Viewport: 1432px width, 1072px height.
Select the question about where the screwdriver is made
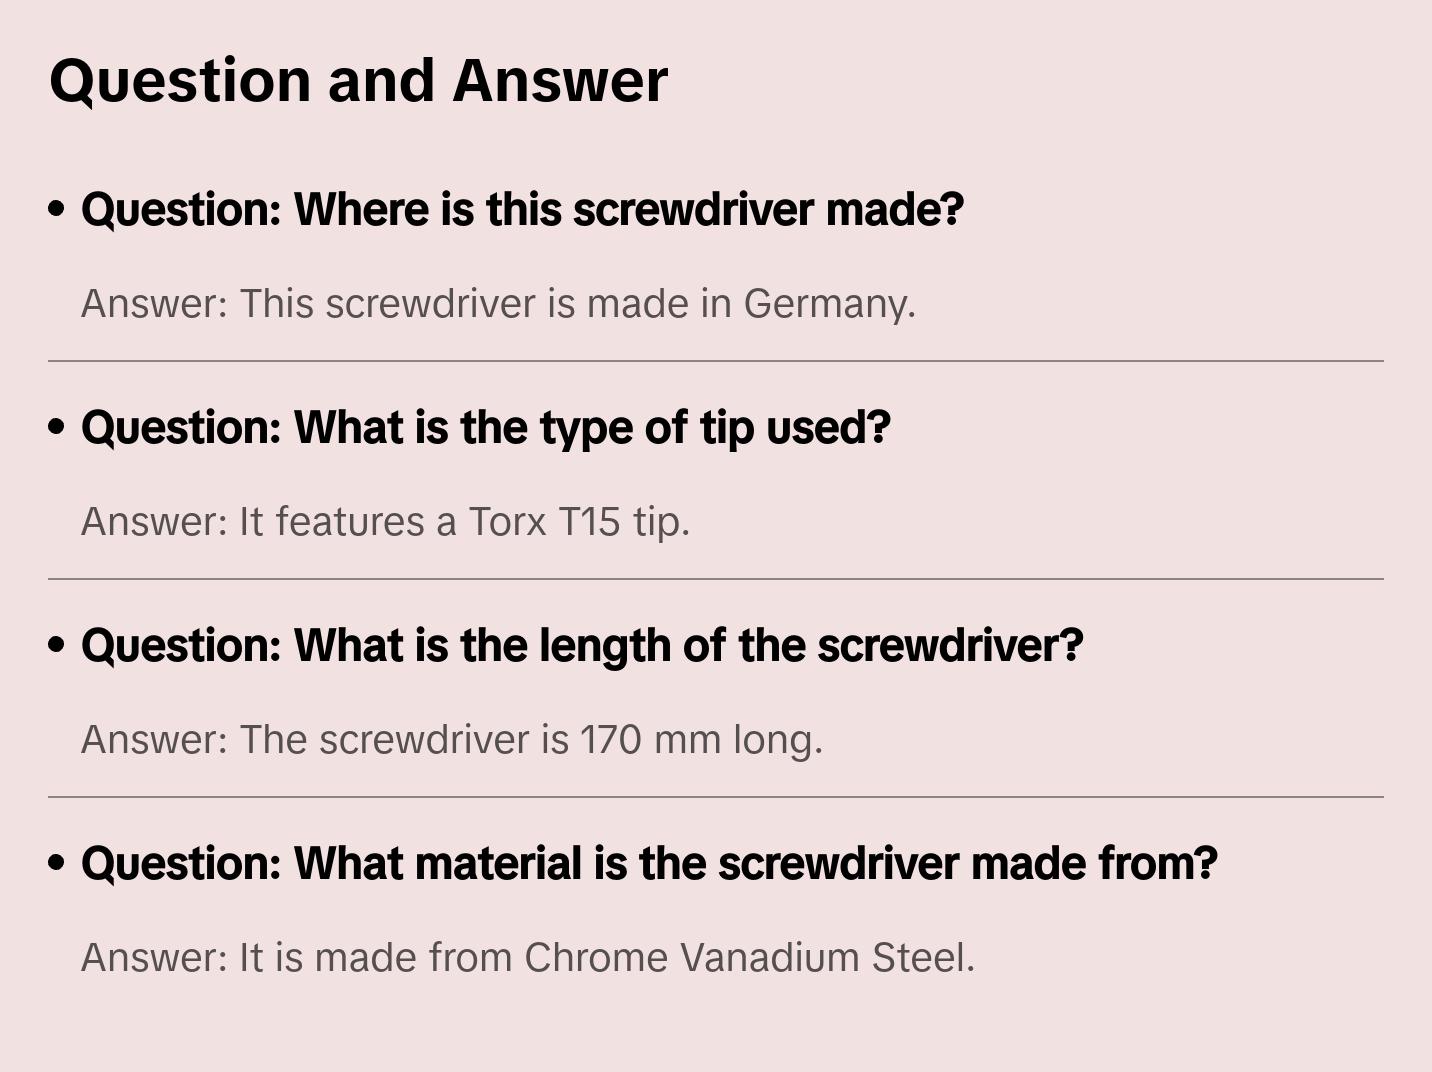point(522,209)
